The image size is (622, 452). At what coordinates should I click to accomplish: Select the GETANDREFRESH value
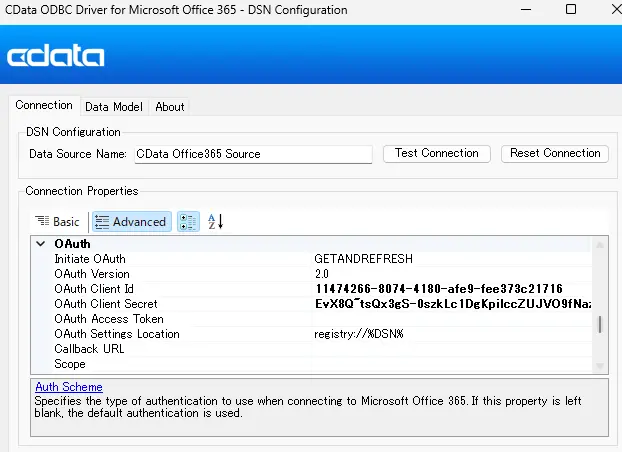coord(363,259)
